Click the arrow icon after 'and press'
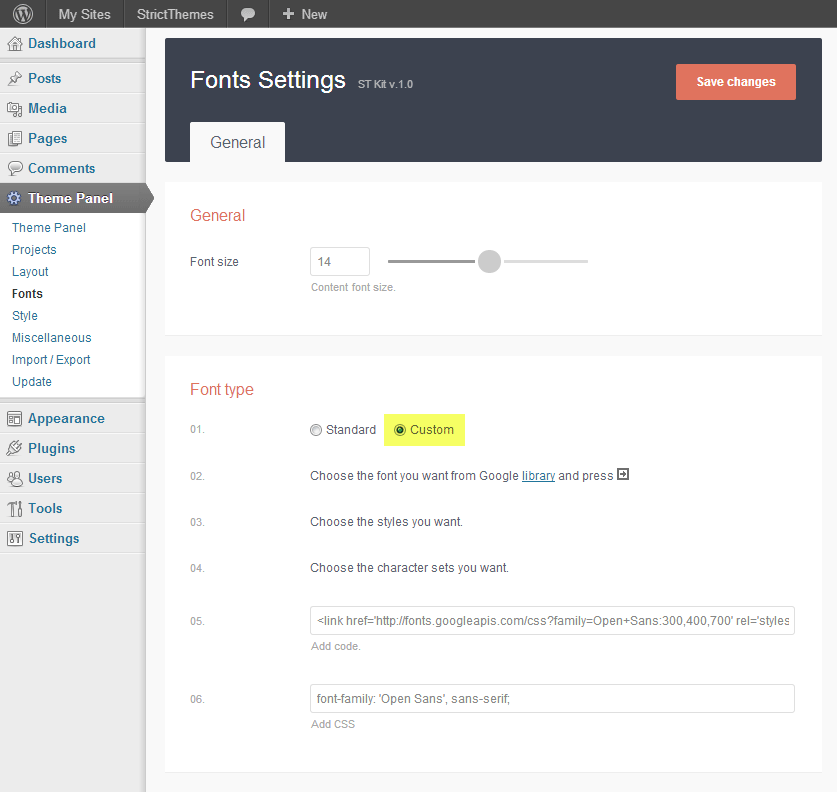The width and height of the screenshot is (837, 792). 623,475
